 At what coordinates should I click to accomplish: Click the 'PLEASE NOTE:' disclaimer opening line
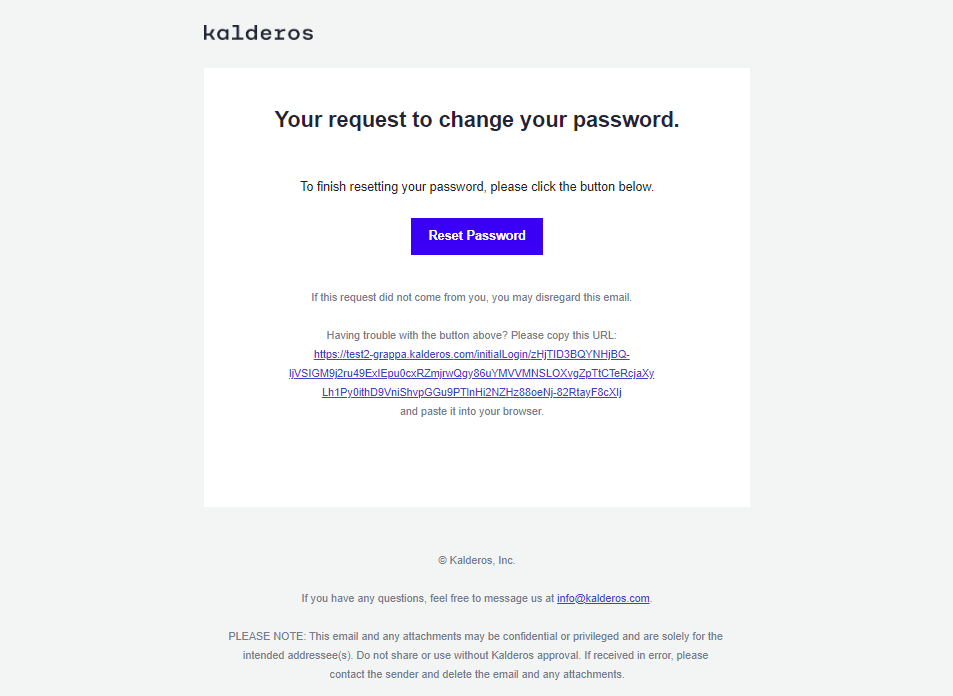click(x=476, y=636)
